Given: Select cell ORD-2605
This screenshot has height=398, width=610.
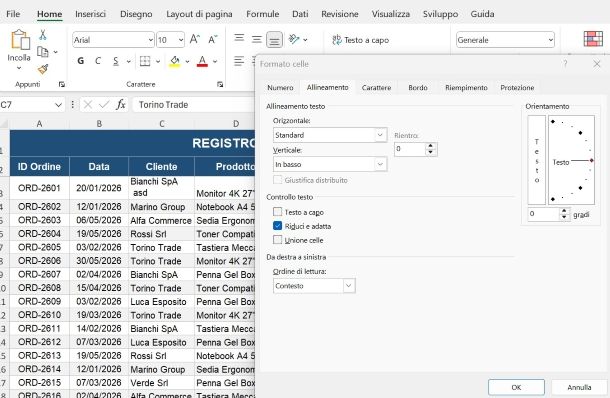Looking at the screenshot, I should click(x=39, y=247).
